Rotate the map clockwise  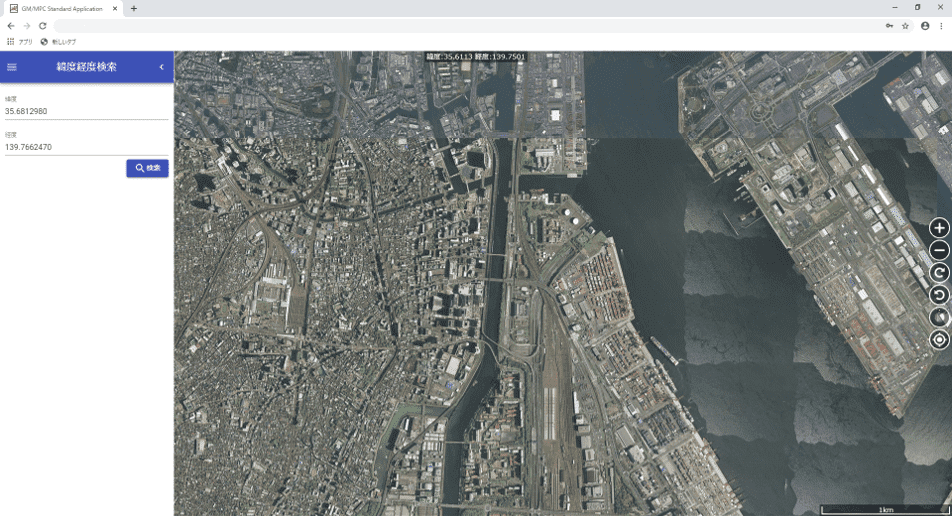pyautogui.click(x=939, y=273)
